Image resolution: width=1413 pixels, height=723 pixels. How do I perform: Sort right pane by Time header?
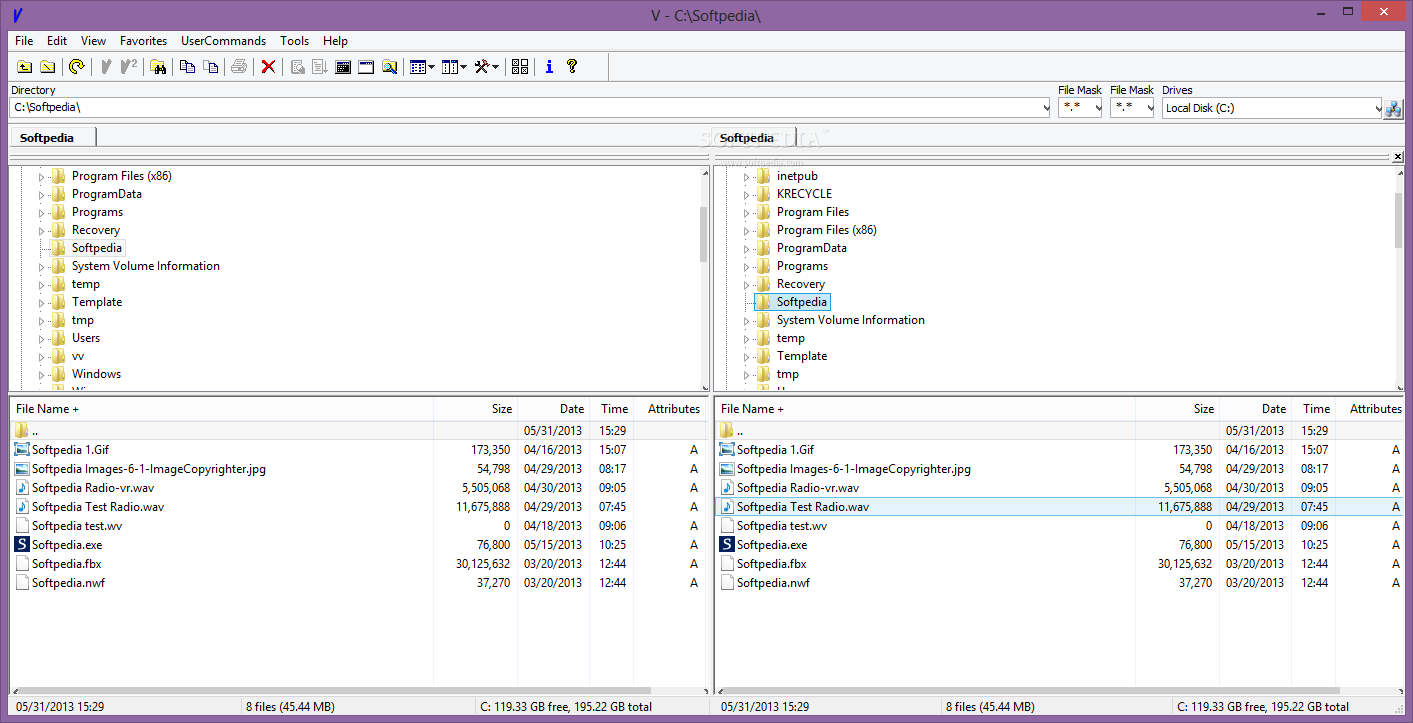(x=1314, y=409)
